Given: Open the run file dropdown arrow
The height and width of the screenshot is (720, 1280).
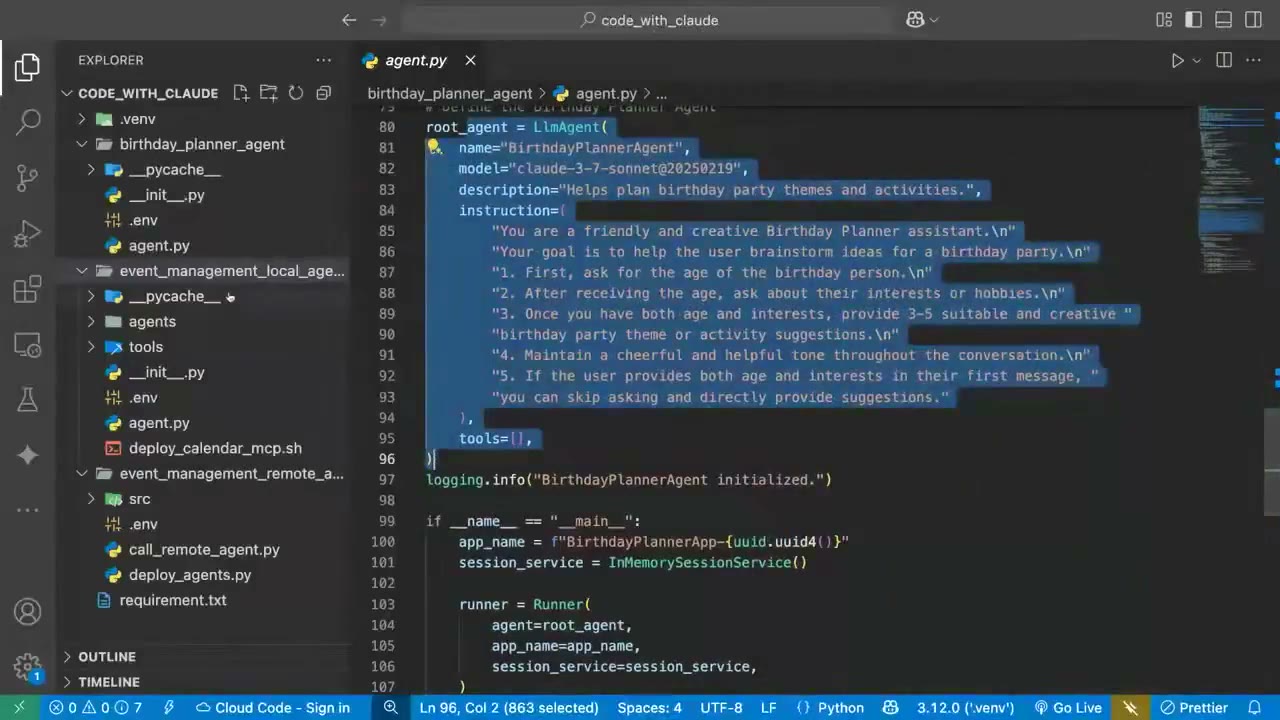Looking at the screenshot, I should [x=1196, y=60].
